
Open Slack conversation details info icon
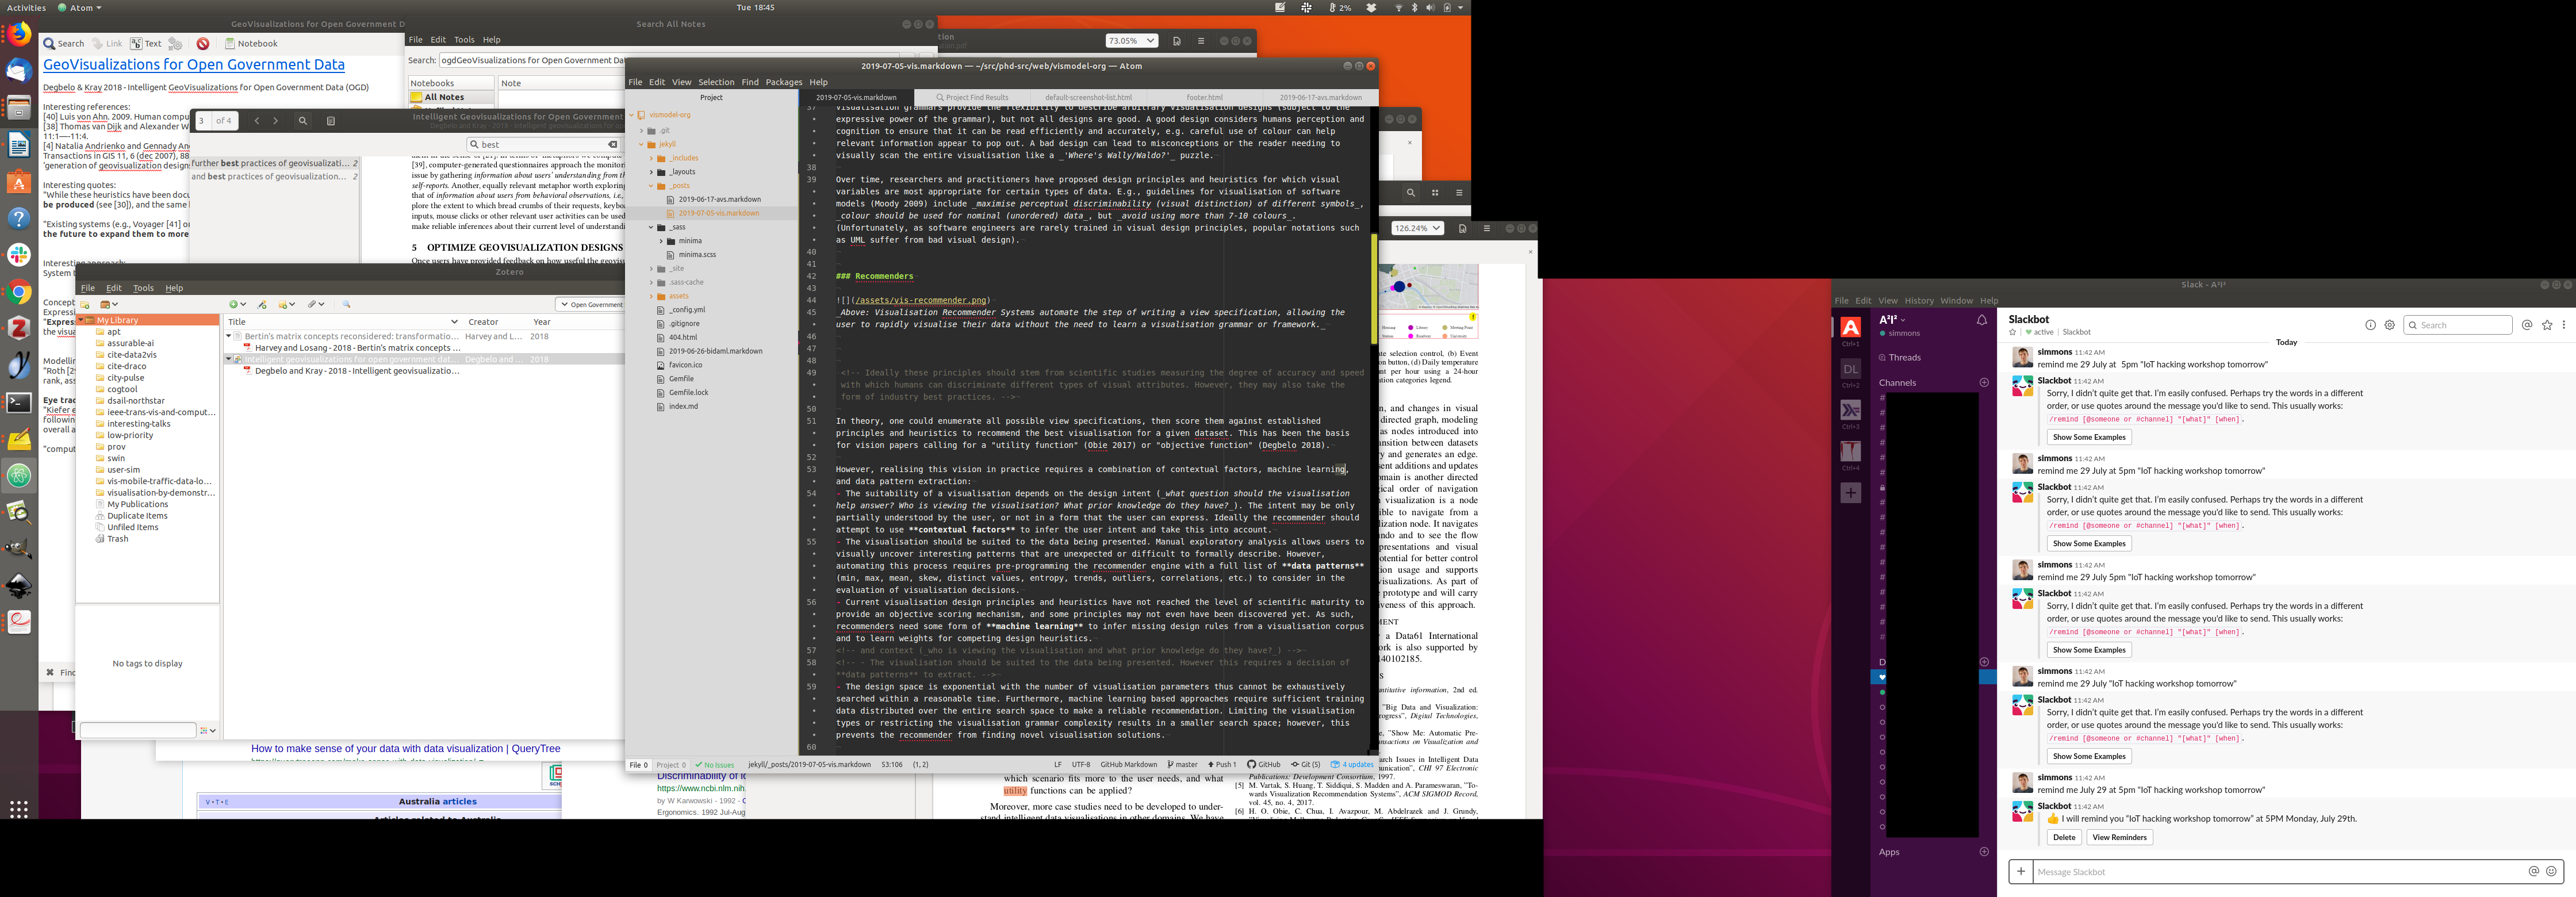pos(2370,325)
